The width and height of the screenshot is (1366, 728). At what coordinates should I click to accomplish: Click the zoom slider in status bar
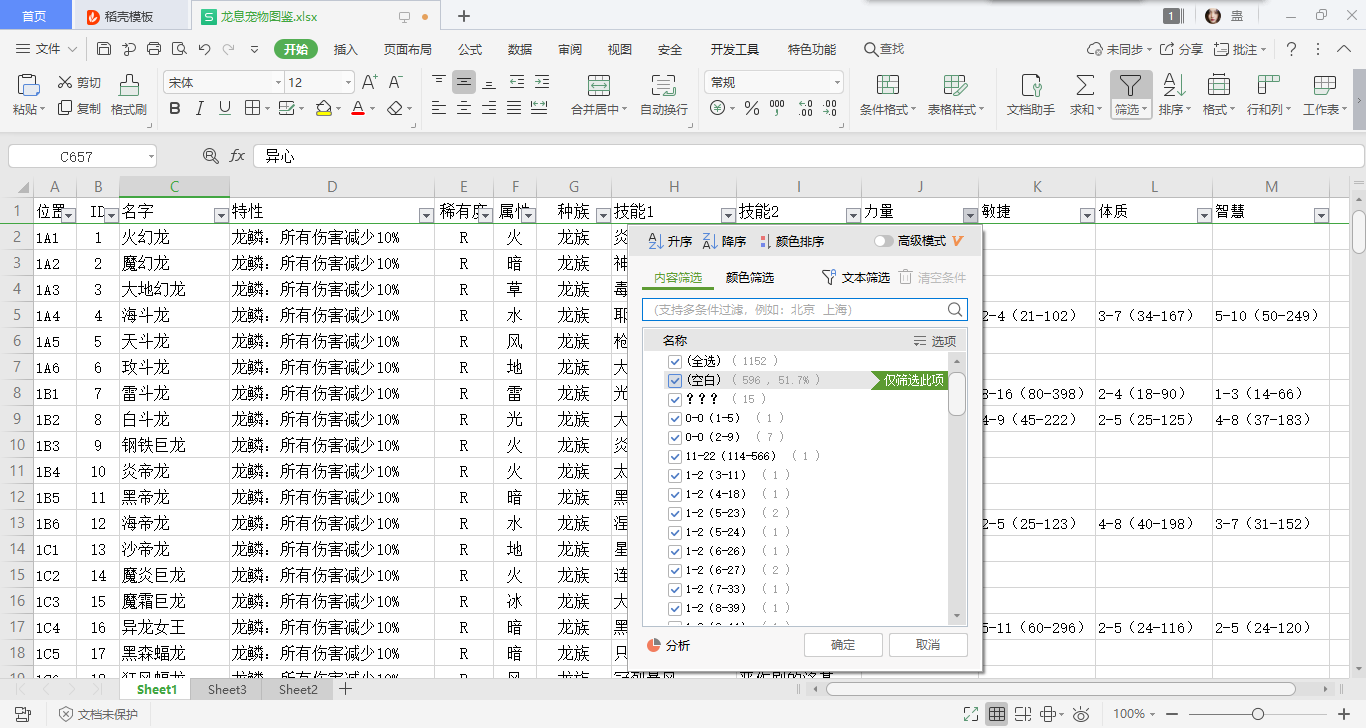(1258, 713)
